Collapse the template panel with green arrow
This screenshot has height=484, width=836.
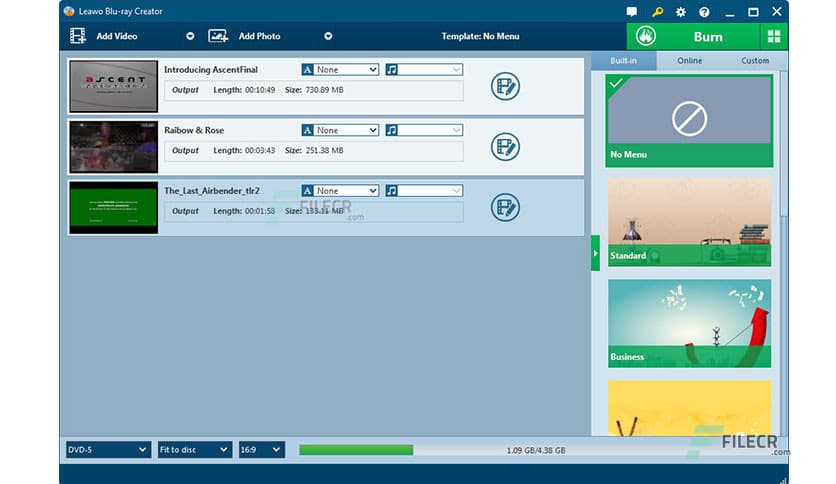pos(596,253)
